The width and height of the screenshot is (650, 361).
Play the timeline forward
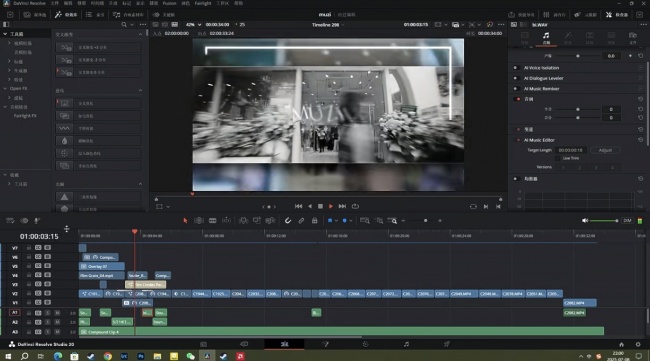pos(331,206)
